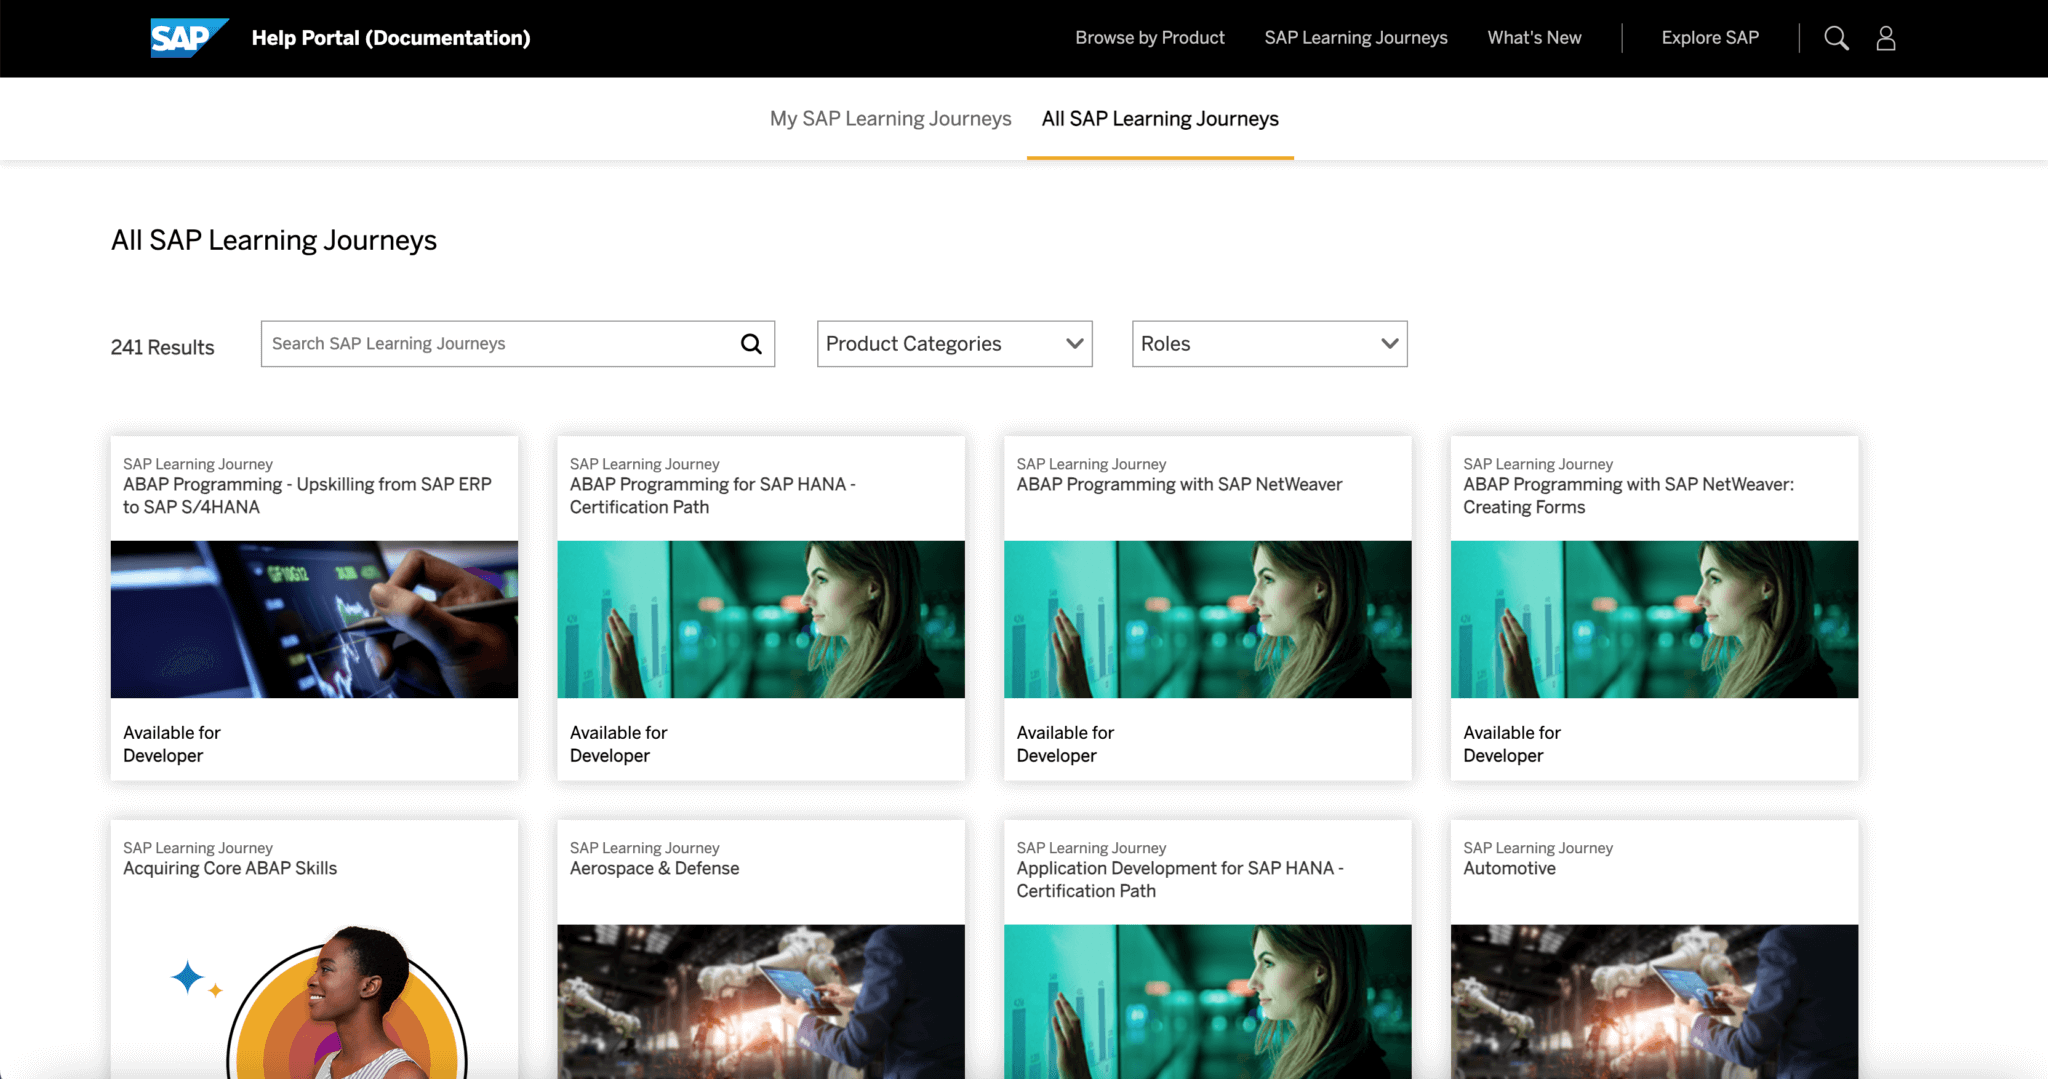Viewport: 2048px width, 1079px height.
Task: Click Help Portal (Documentation) title
Action: tap(391, 37)
